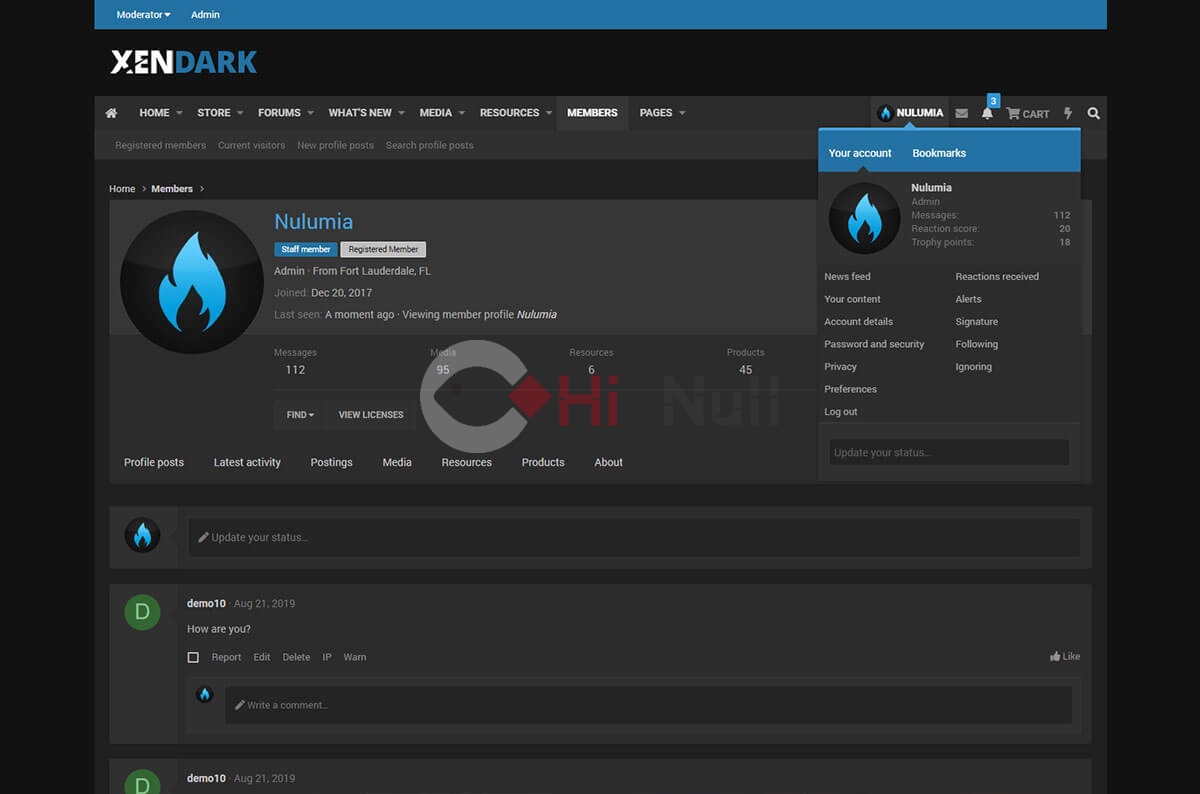Click Warn on the demo10 post

coord(355,658)
